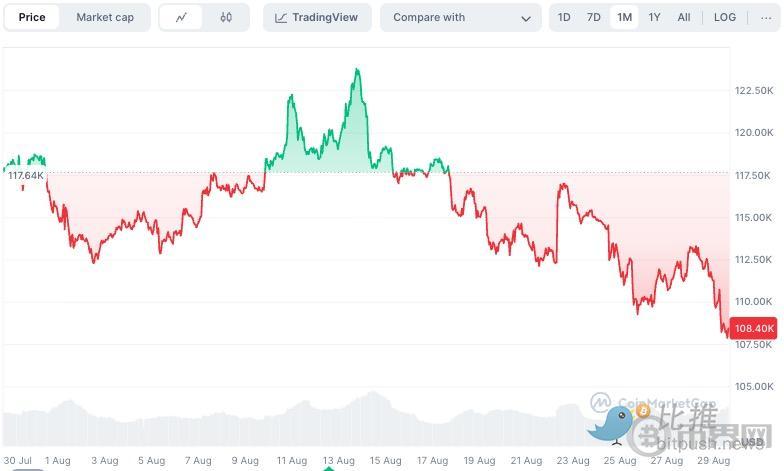Click the 117.64K baseline price label

click(26, 175)
